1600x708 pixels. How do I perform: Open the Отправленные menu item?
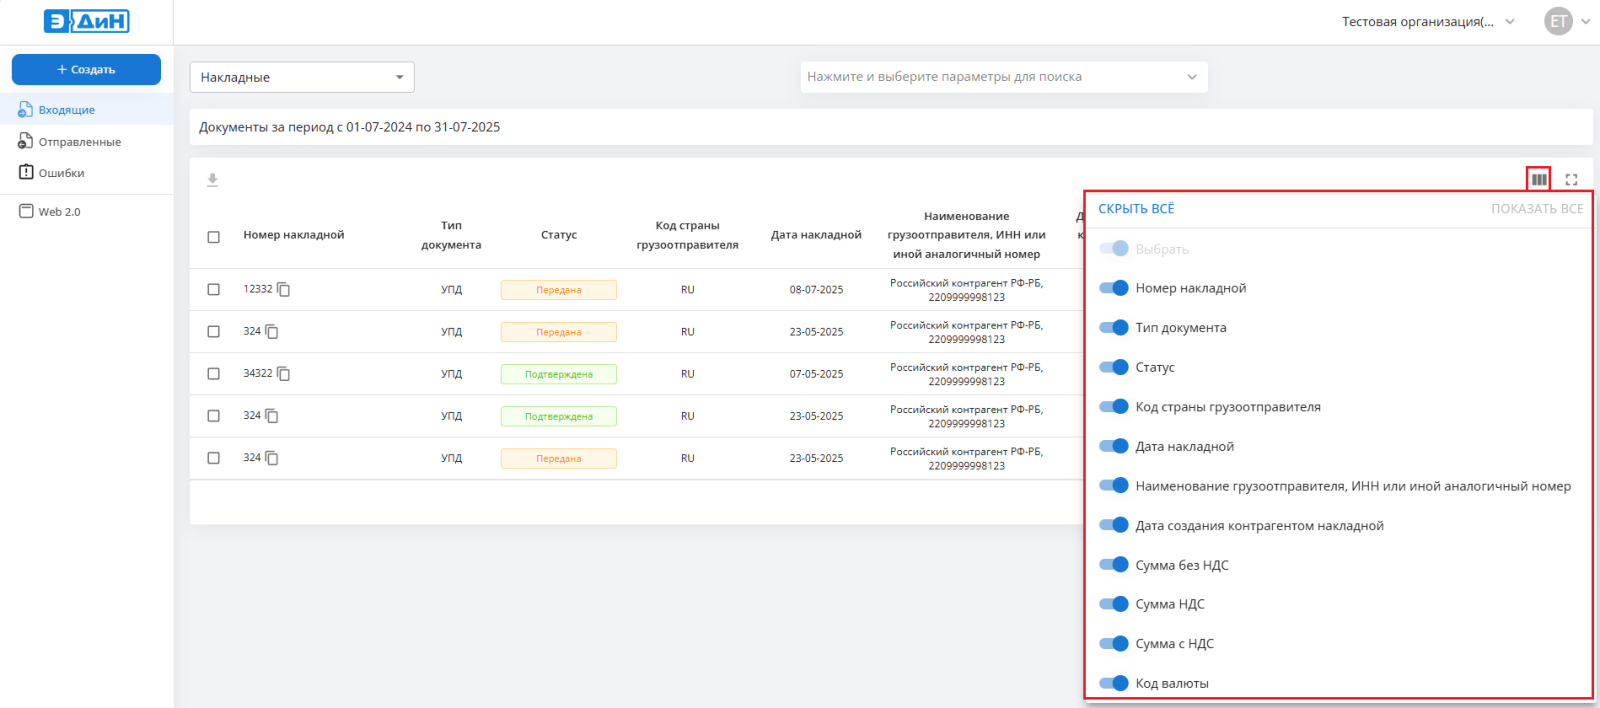(79, 142)
